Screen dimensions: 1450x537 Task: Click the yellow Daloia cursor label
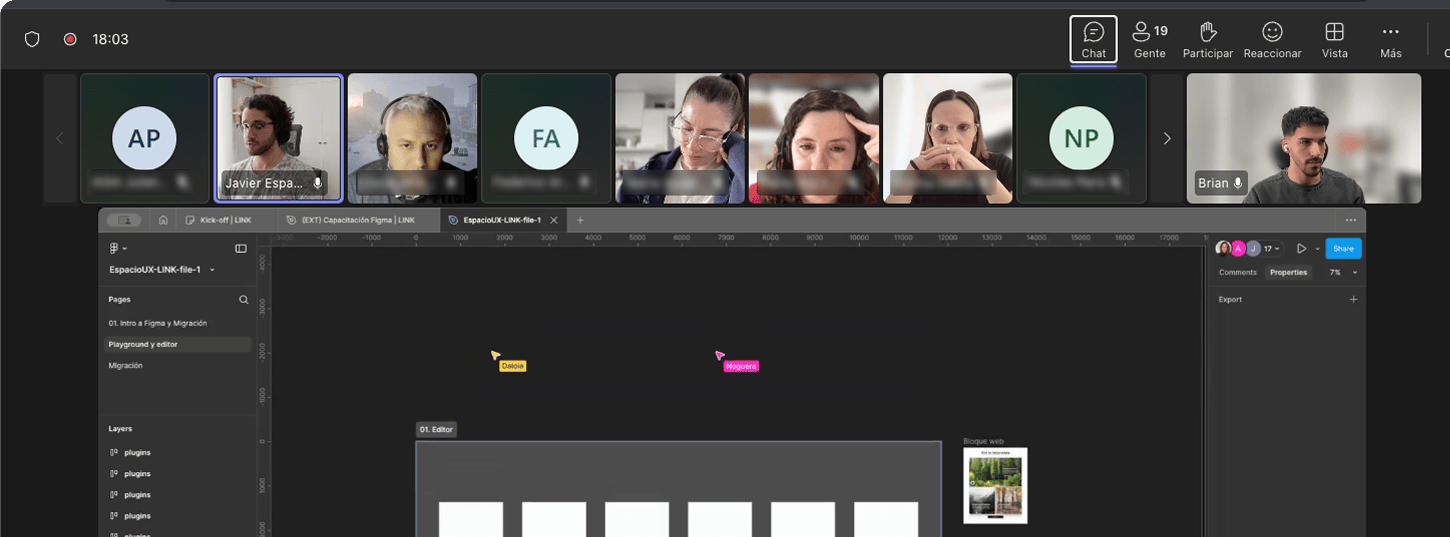(x=512, y=366)
